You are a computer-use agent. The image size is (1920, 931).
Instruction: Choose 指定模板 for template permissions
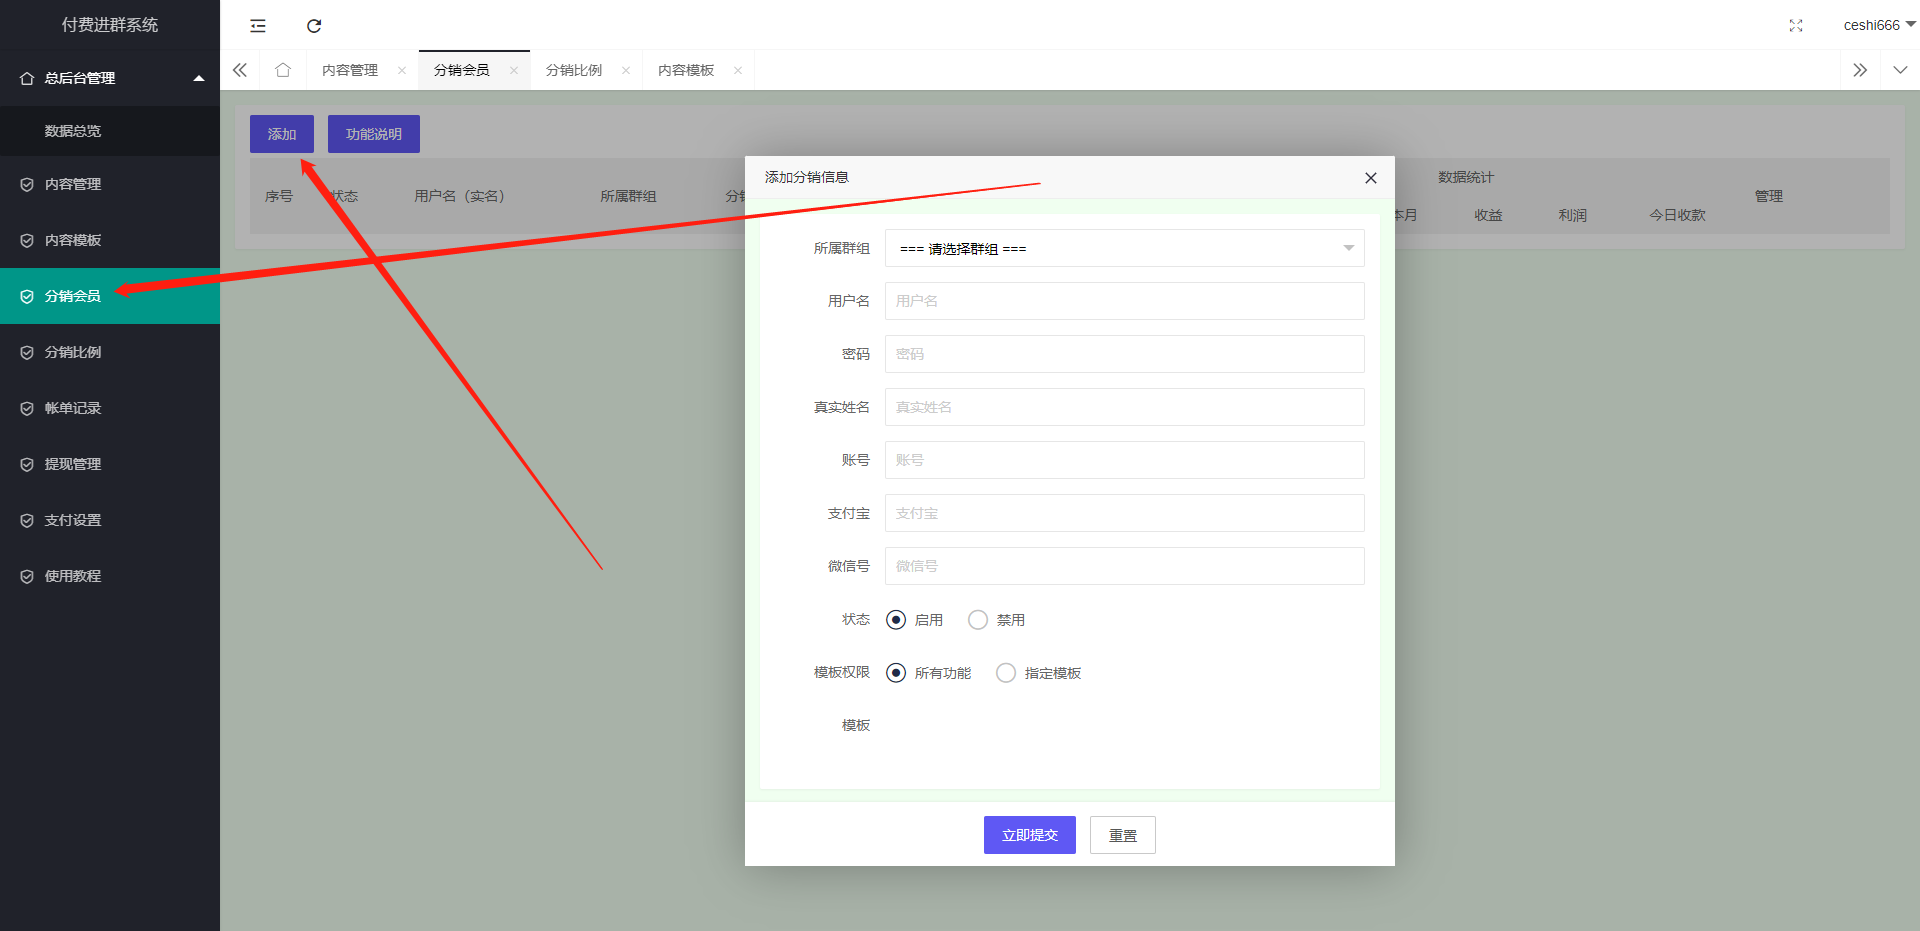[1005, 672]
